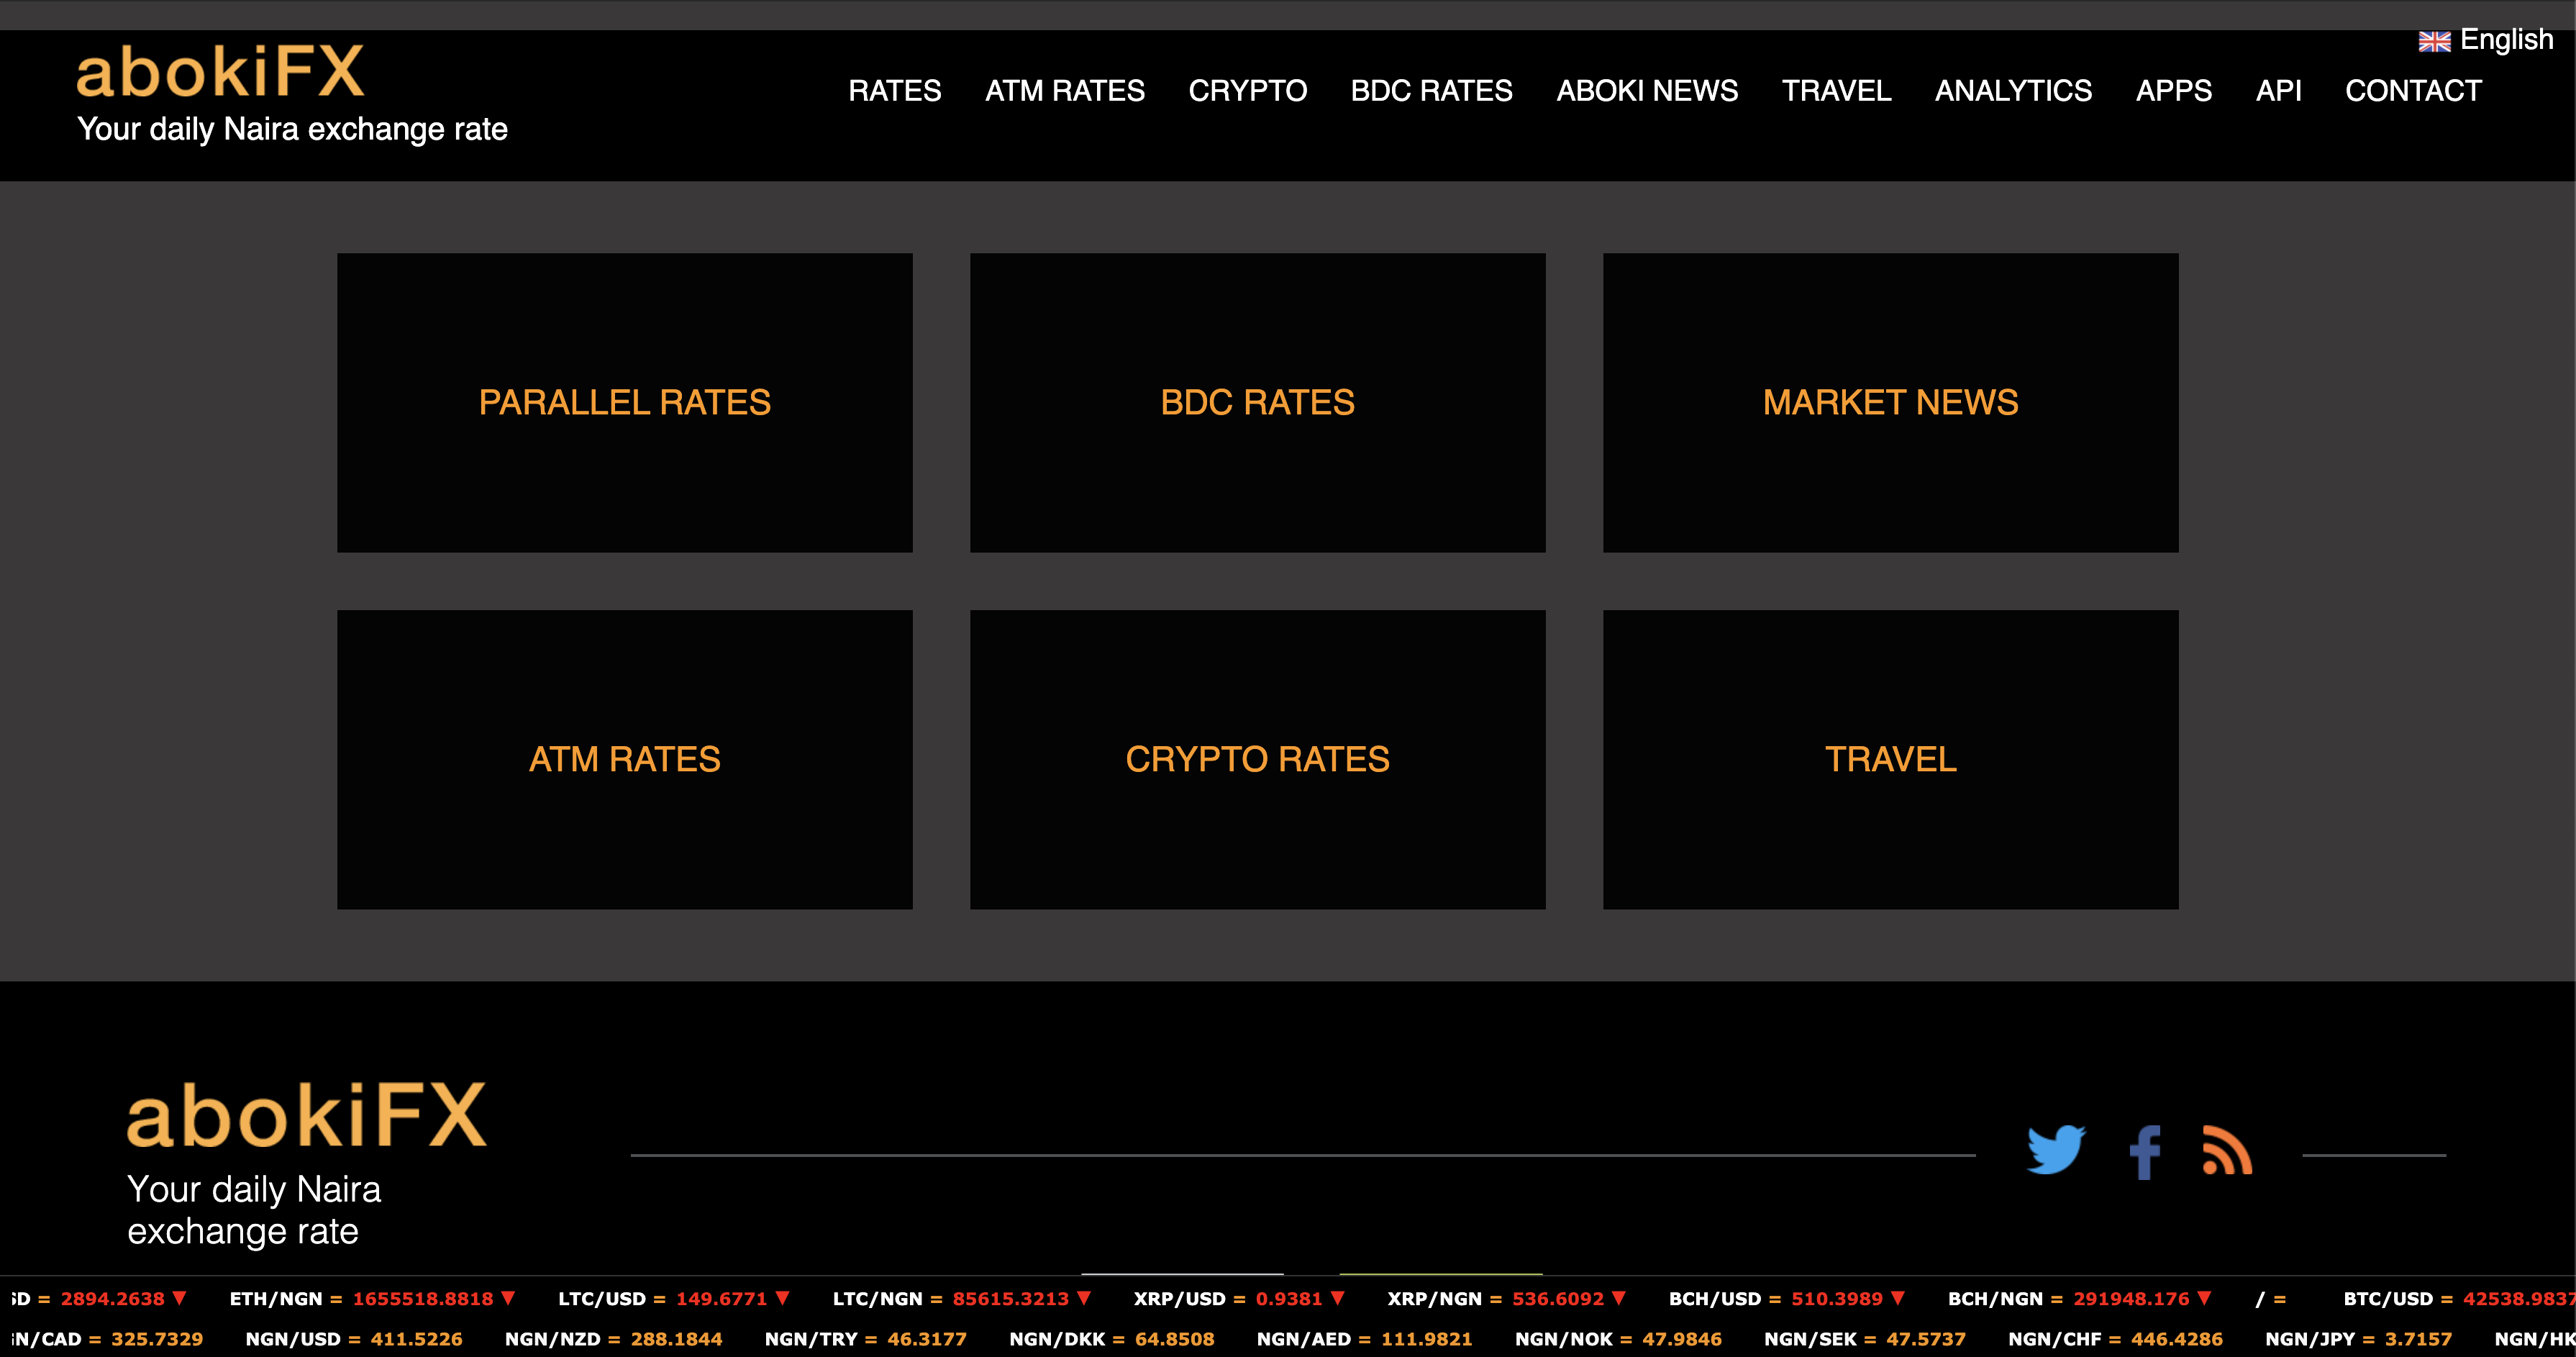This screenshot has width=2576, height=1357.
Task: Click the Facebook icon in footer
Action: (2144, 1152)
